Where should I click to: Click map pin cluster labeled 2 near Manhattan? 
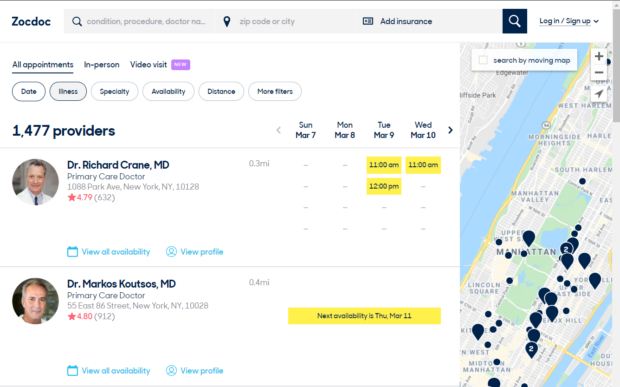click(x=566, y=249)
